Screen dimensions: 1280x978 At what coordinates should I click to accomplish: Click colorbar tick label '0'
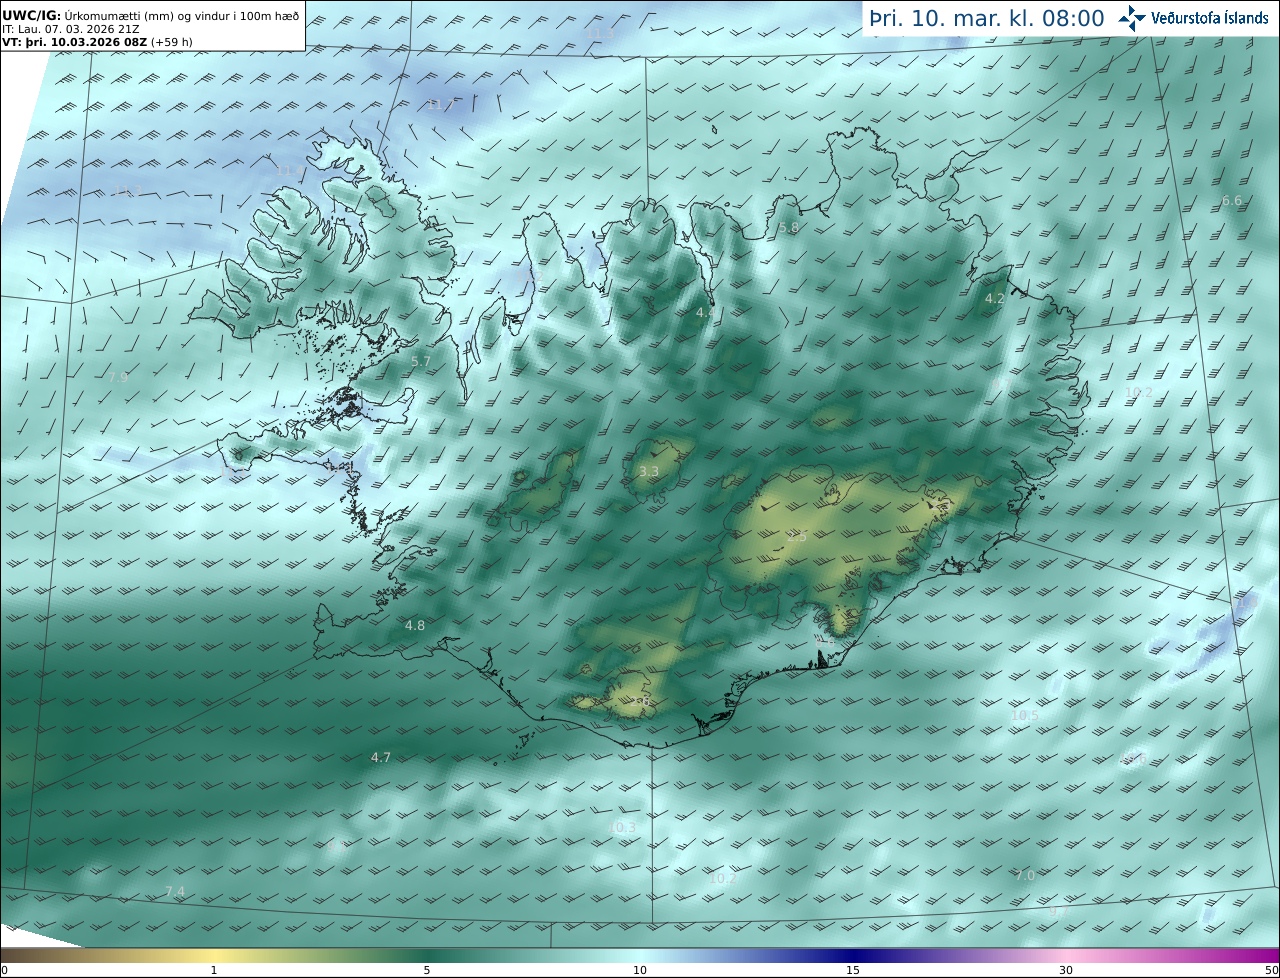click(4, 970)
